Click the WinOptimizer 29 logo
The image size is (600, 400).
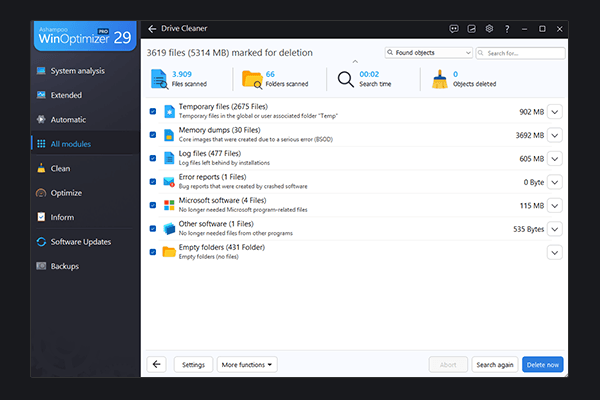85,36
